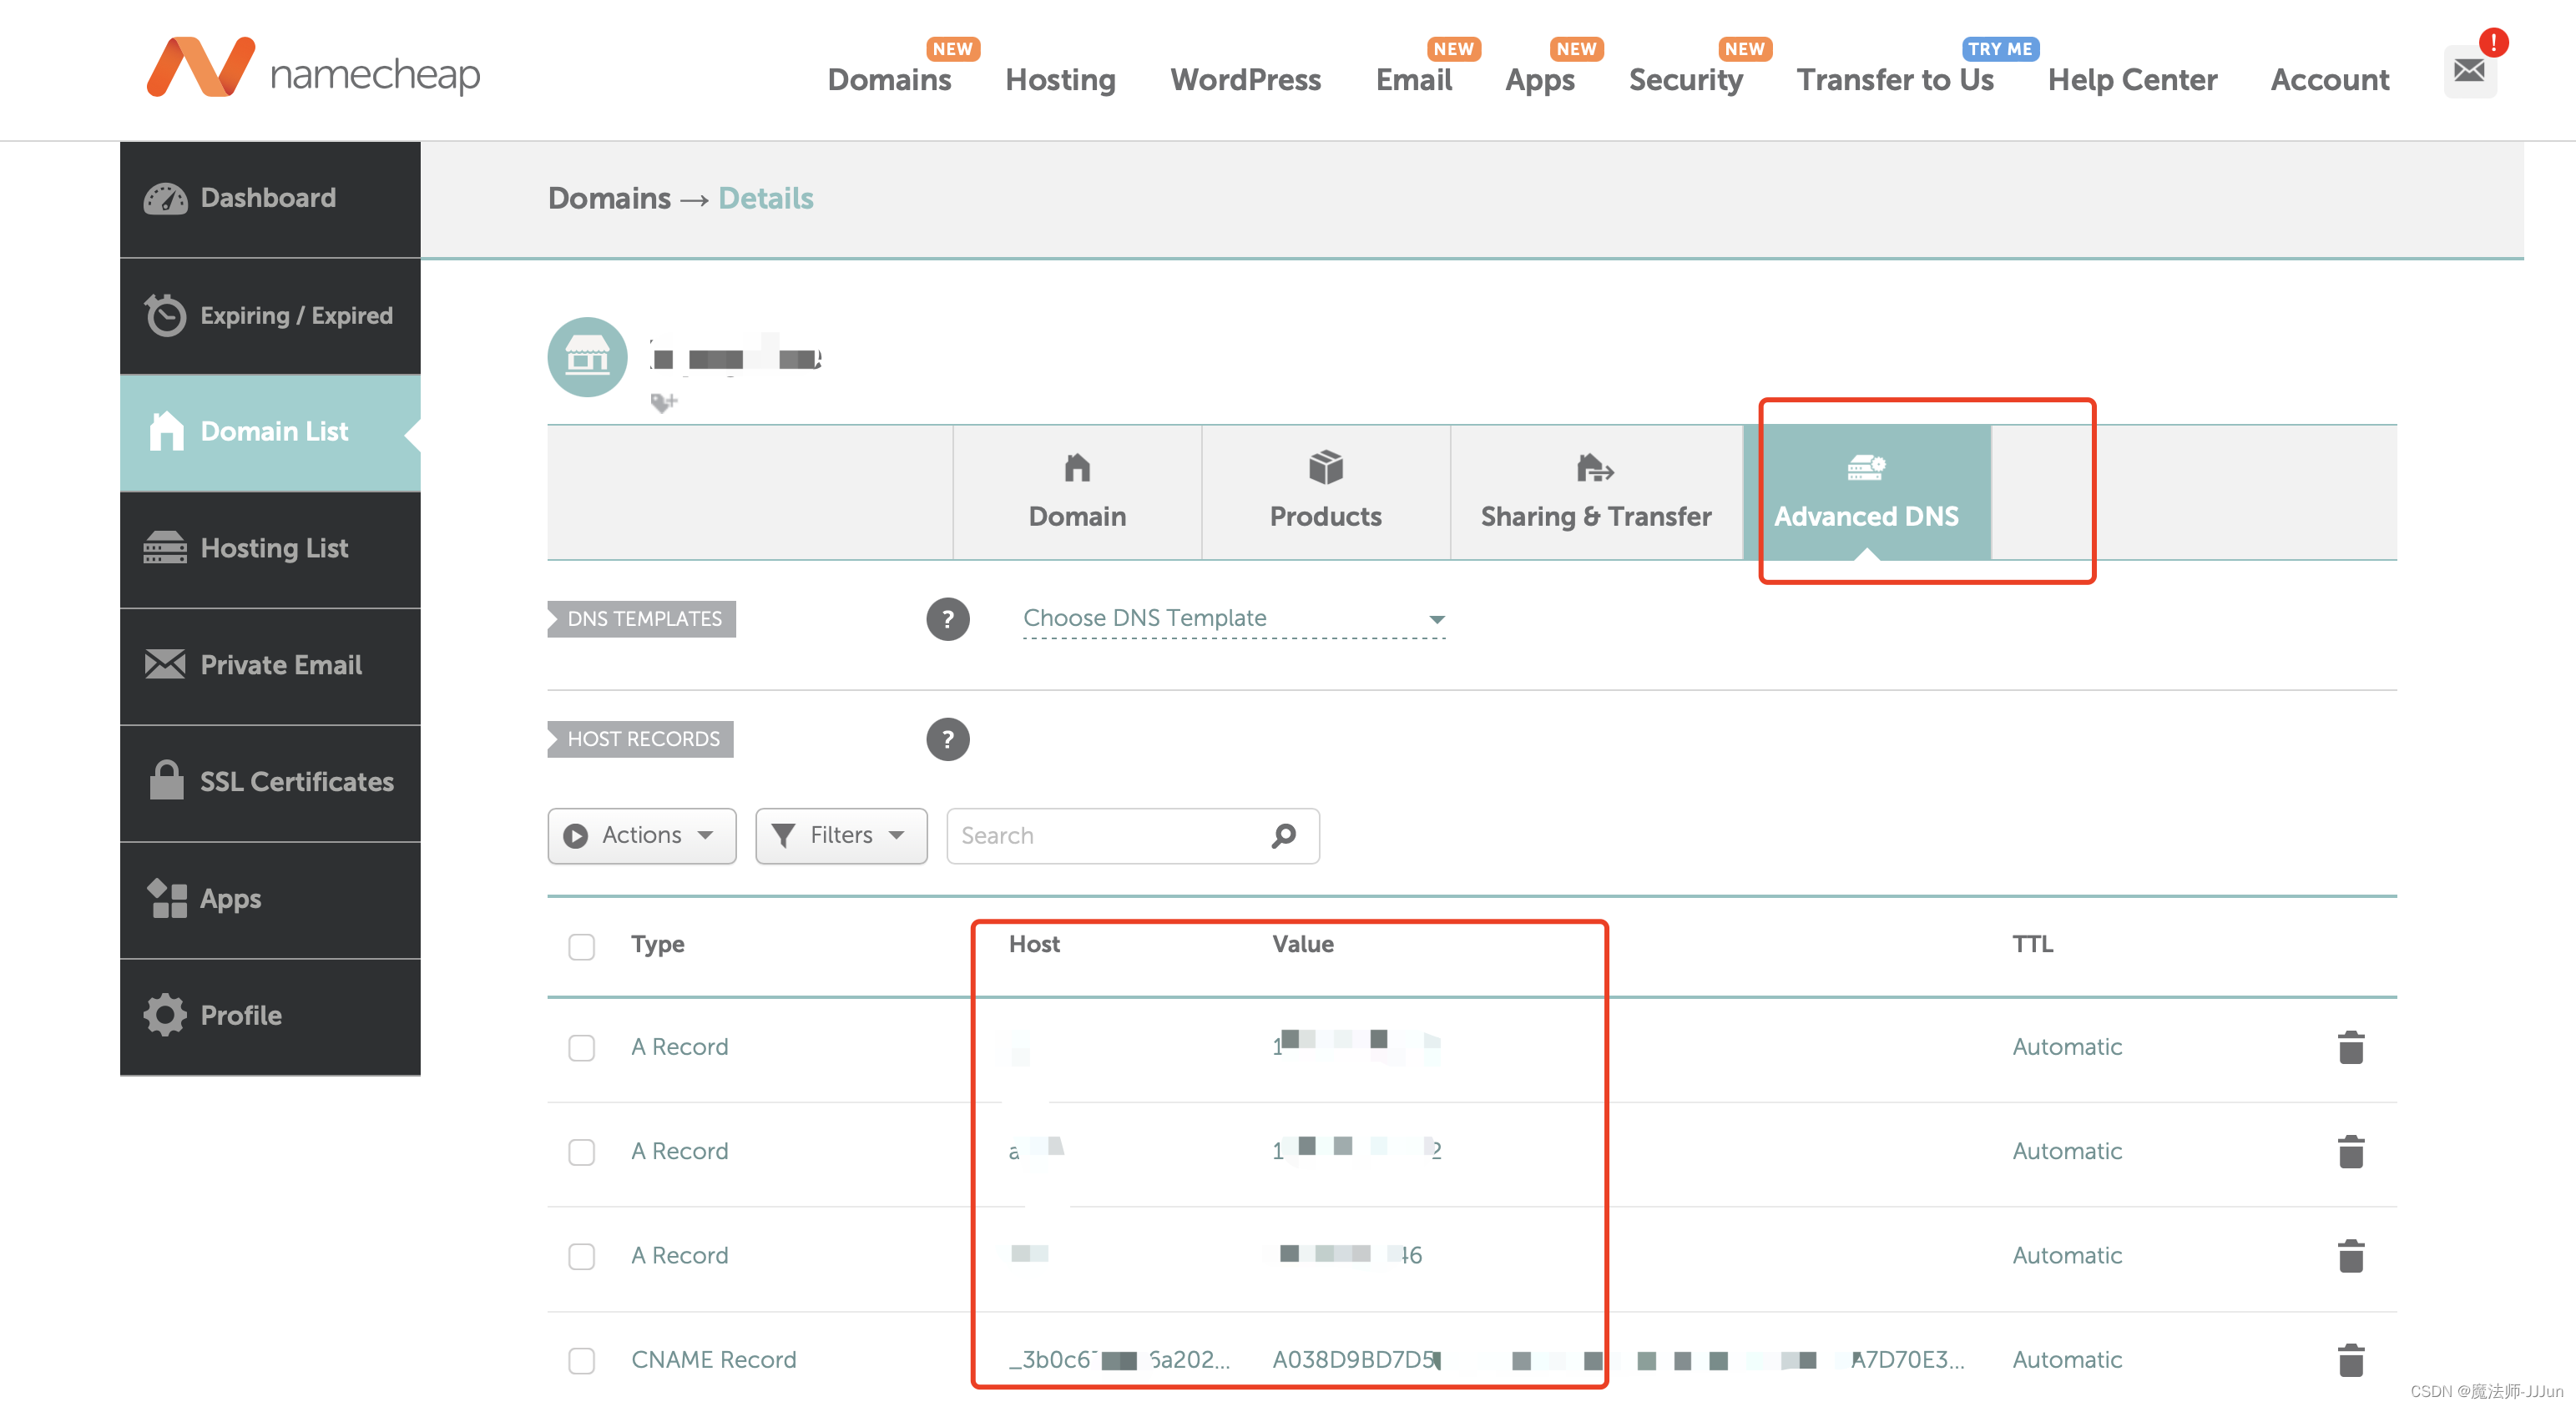Open the WordPress top menu
2576x1407 pixels.
[1245, 80]
